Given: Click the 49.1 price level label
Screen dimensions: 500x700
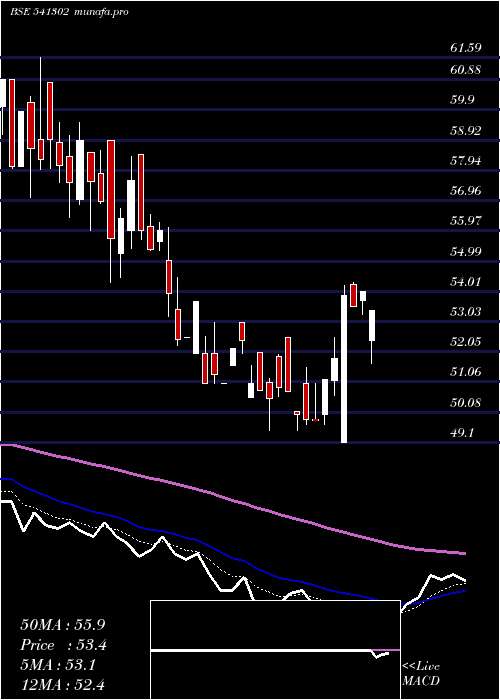Looking at the screenshot, I should pos(462,433).
